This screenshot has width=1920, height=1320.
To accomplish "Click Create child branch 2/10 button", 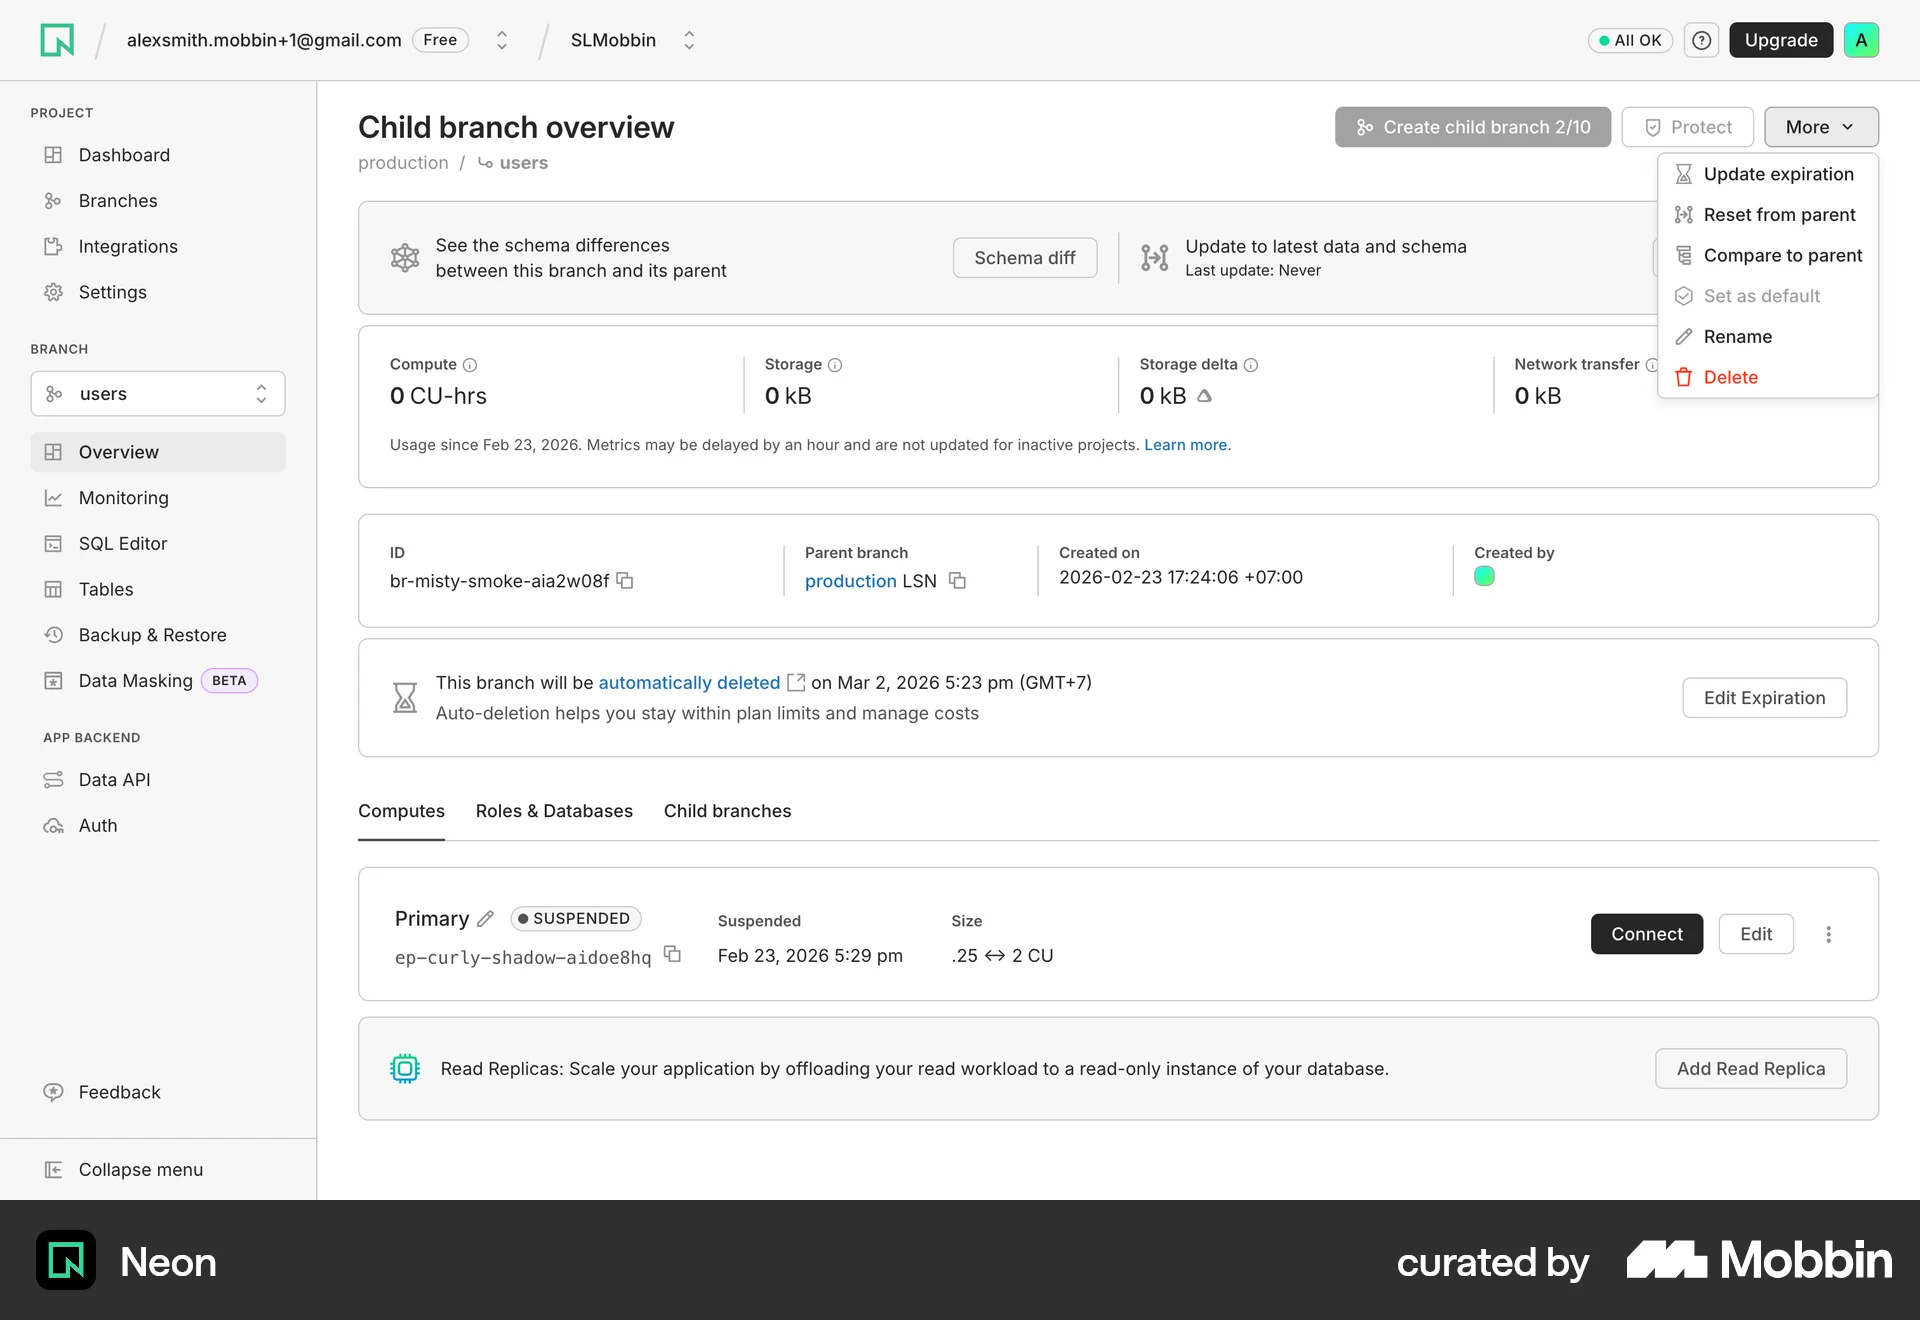I will (1472, 127).
